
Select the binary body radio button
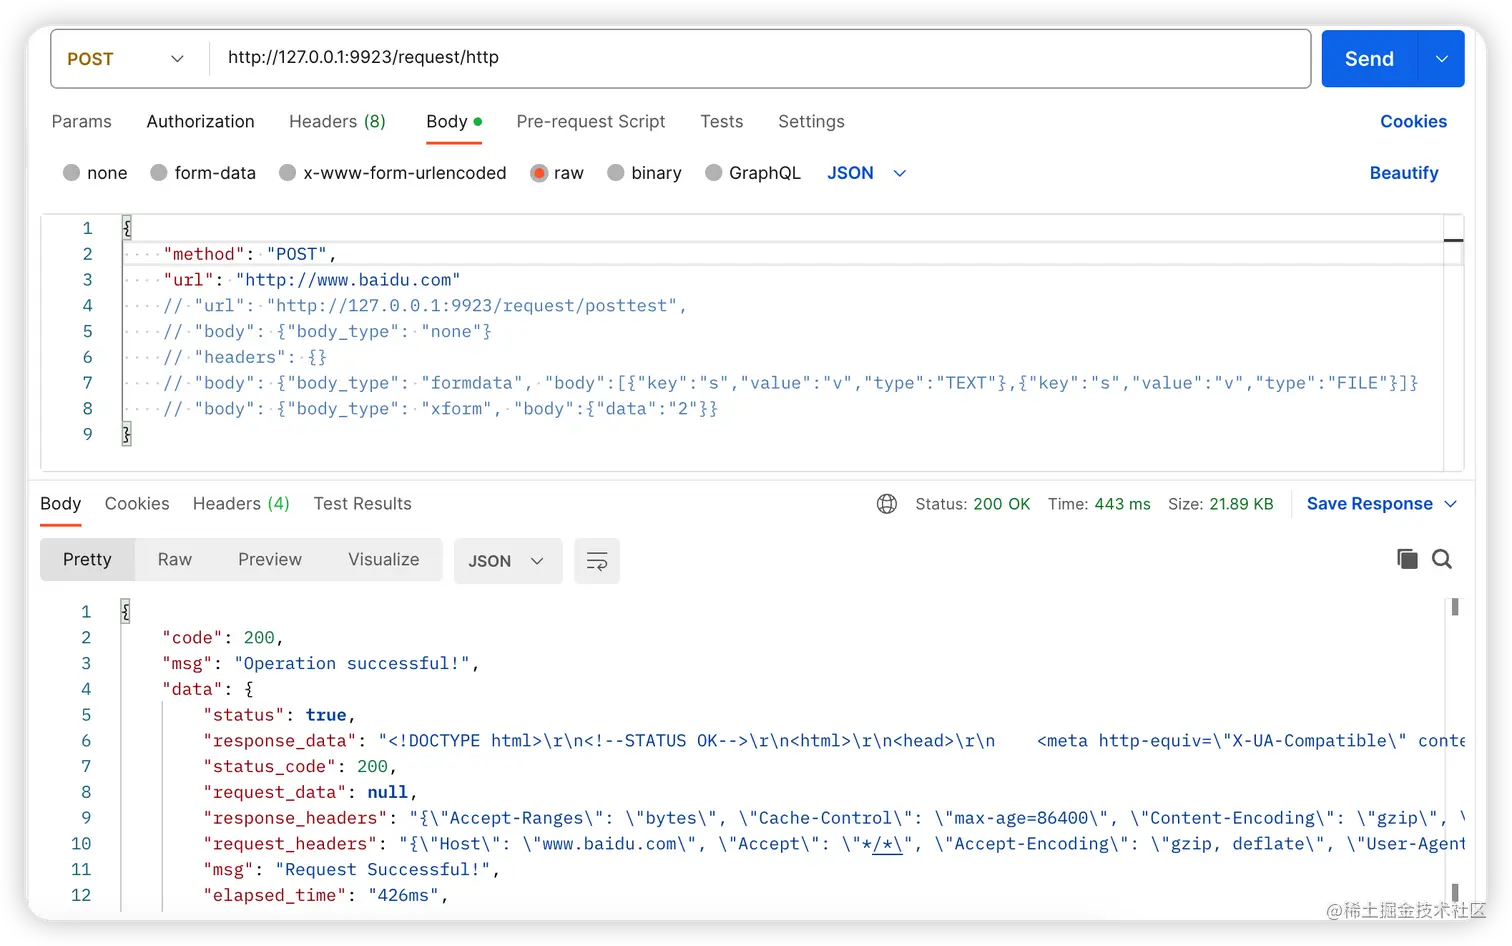coord(616,173)
